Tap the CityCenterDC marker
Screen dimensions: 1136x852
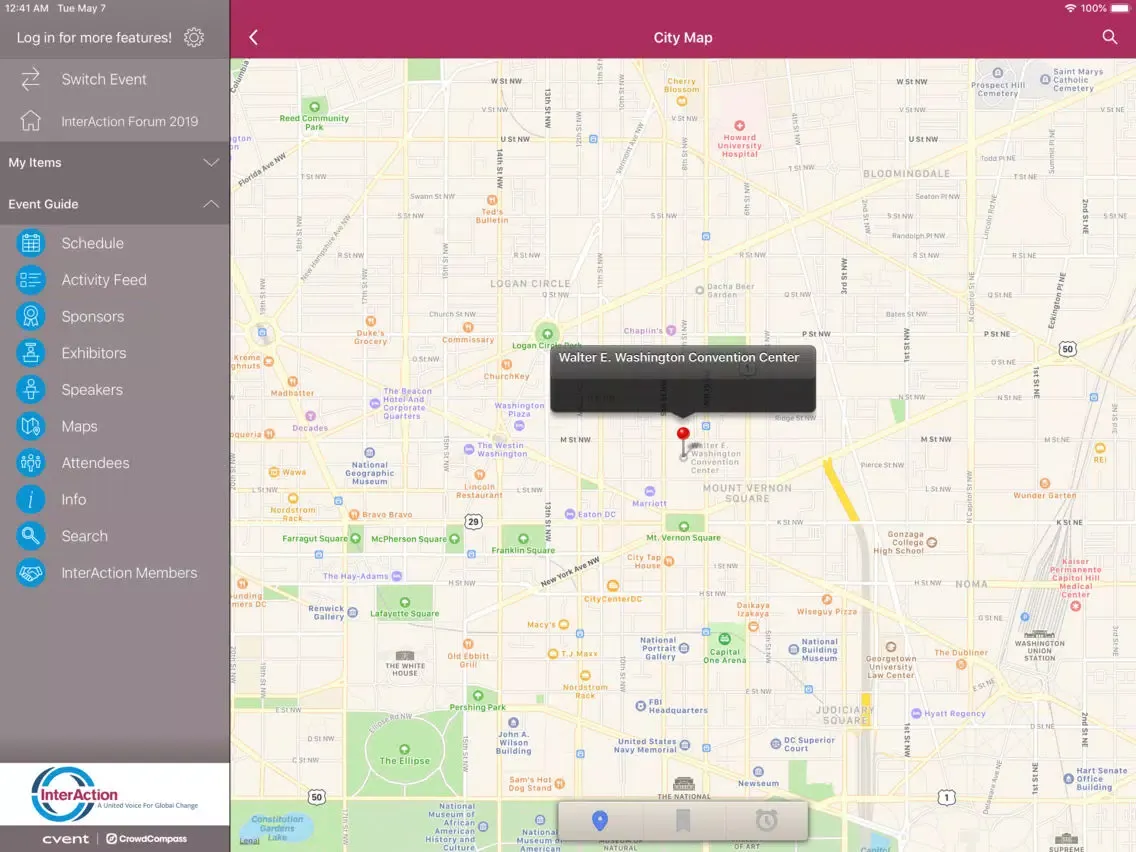click(613, 586)
